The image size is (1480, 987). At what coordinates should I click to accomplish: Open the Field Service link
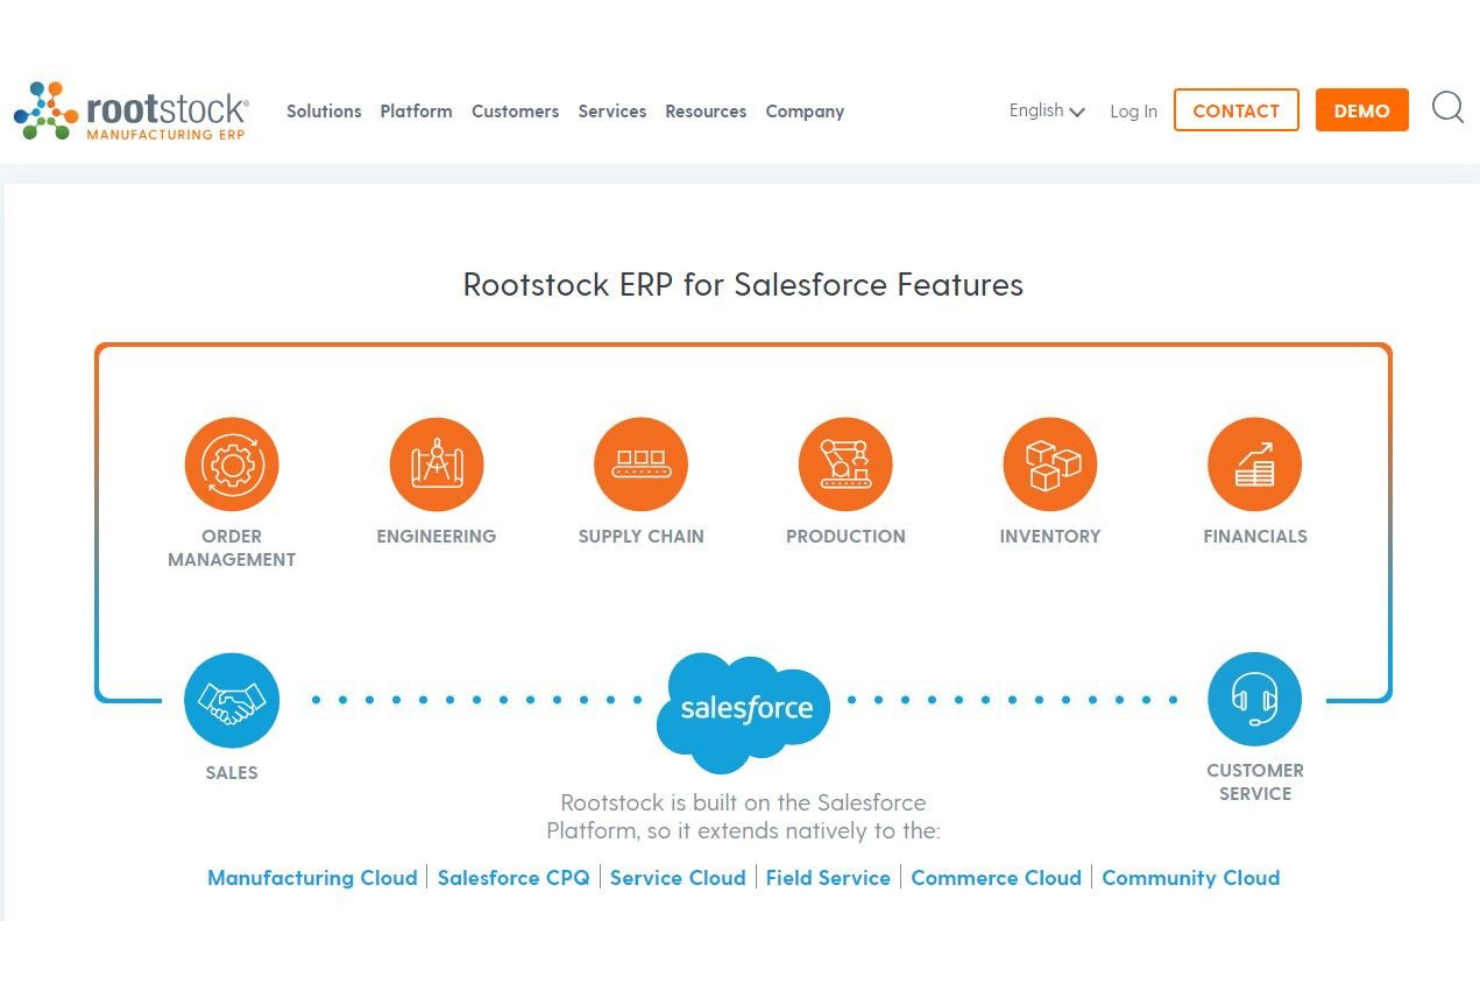coord(828,877)
